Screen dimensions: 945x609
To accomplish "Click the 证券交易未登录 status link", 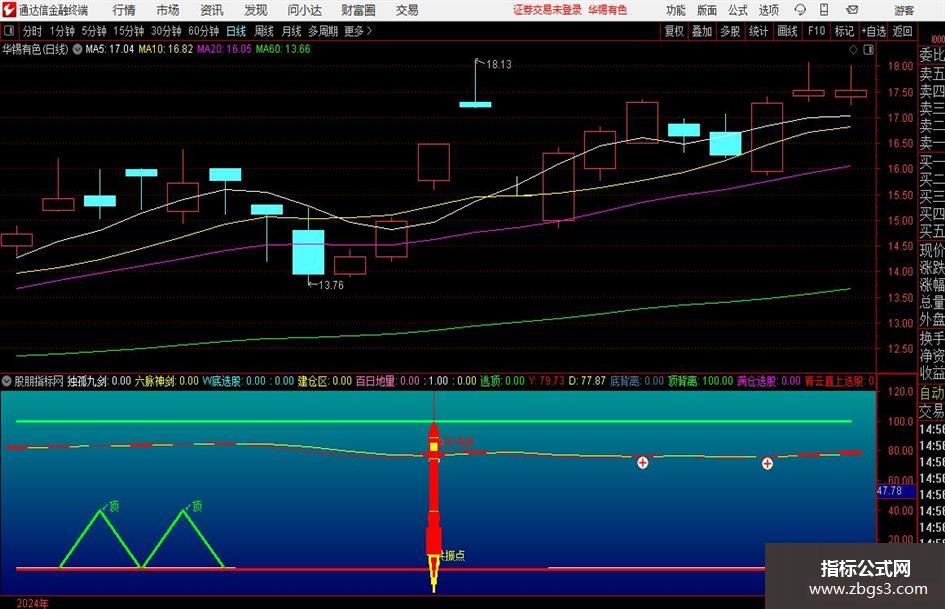I will (547, 10).
